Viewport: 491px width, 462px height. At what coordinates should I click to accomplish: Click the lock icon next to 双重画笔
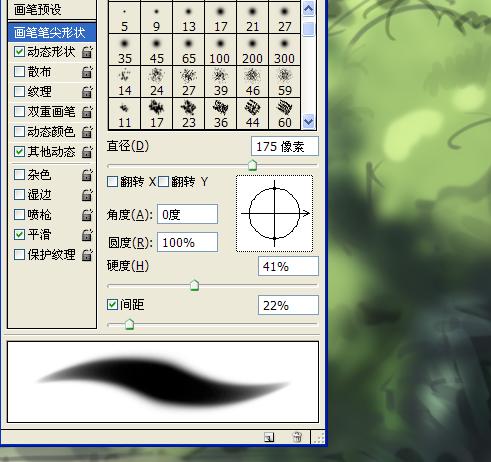(87, 112)
